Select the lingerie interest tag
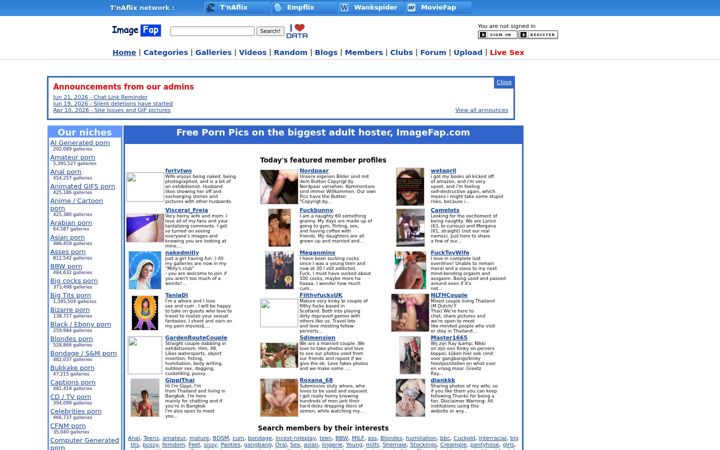Screen dimensions: 720x450 point(332,444)
